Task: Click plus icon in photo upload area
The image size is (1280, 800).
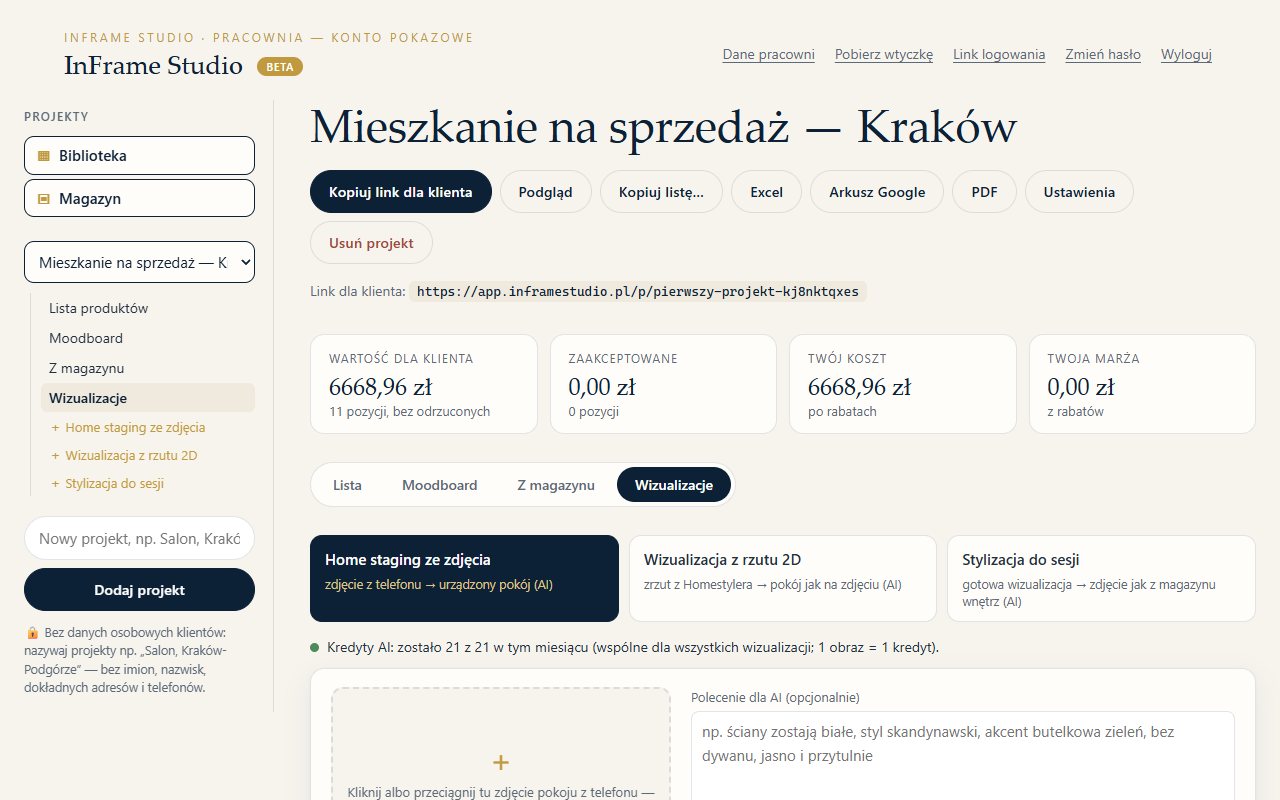Action: (501, 762)
